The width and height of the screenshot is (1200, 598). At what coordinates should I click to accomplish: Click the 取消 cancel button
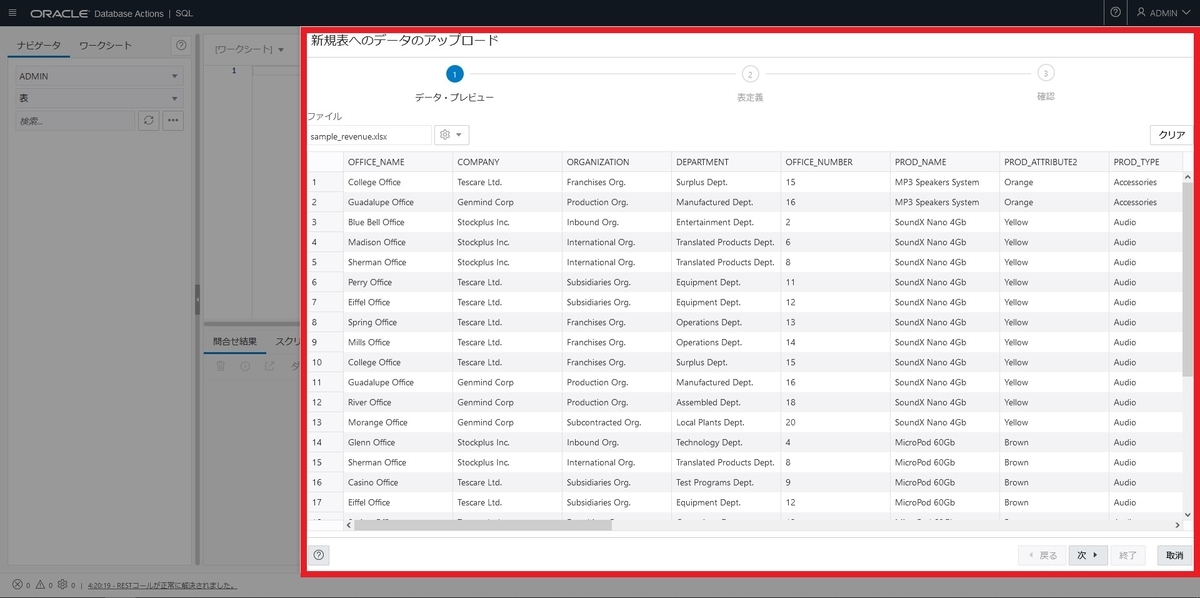point(1174,555)
